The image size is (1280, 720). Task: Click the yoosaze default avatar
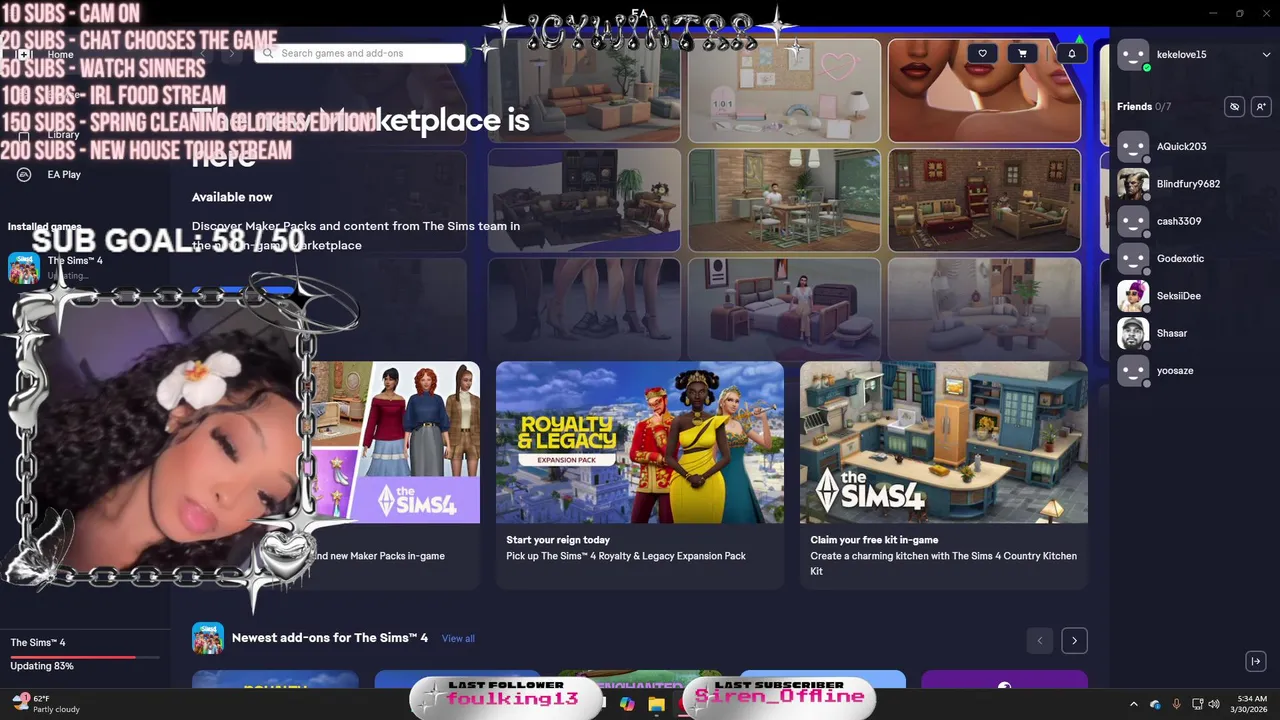coord(1133,370)
